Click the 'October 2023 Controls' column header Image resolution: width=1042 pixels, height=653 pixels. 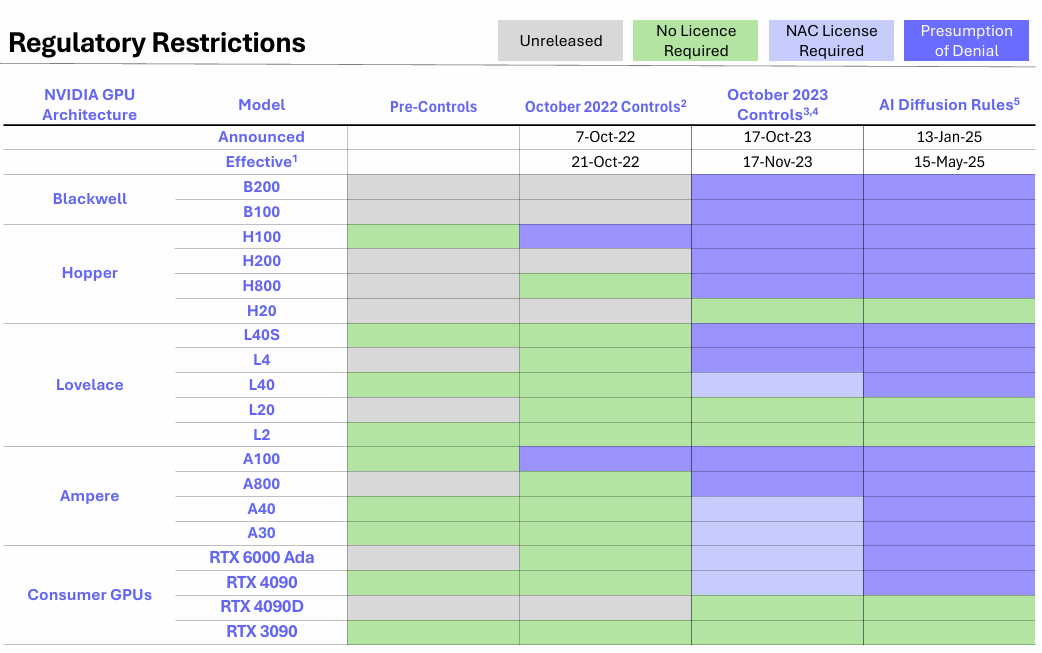click(x=778, y=104)
